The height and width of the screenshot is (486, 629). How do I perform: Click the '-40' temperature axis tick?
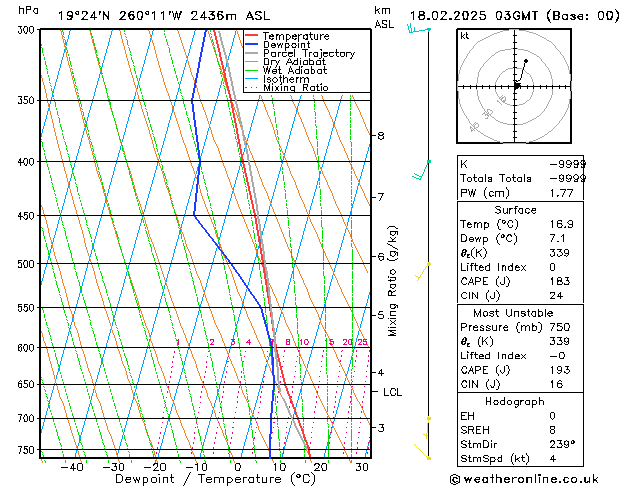tap(72, 467)
